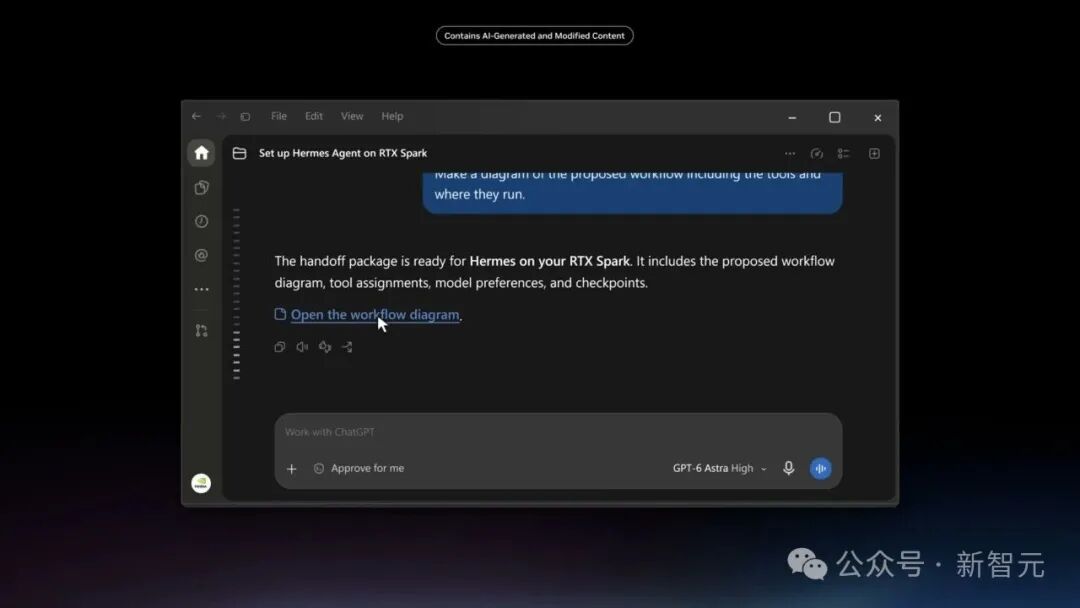Minimize the chat window
This screenshot has height=608, width=1080.
click(792, 118)
